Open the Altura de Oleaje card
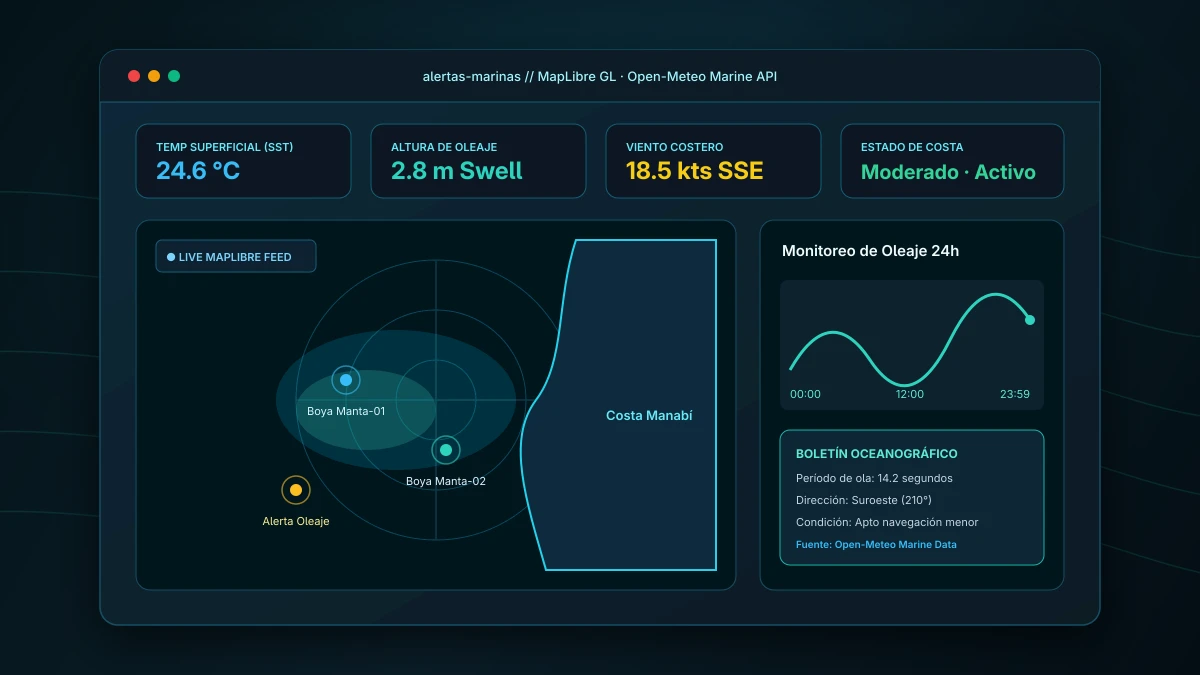Viewport: 1200px width, 675px height. (x=478, y=161)
